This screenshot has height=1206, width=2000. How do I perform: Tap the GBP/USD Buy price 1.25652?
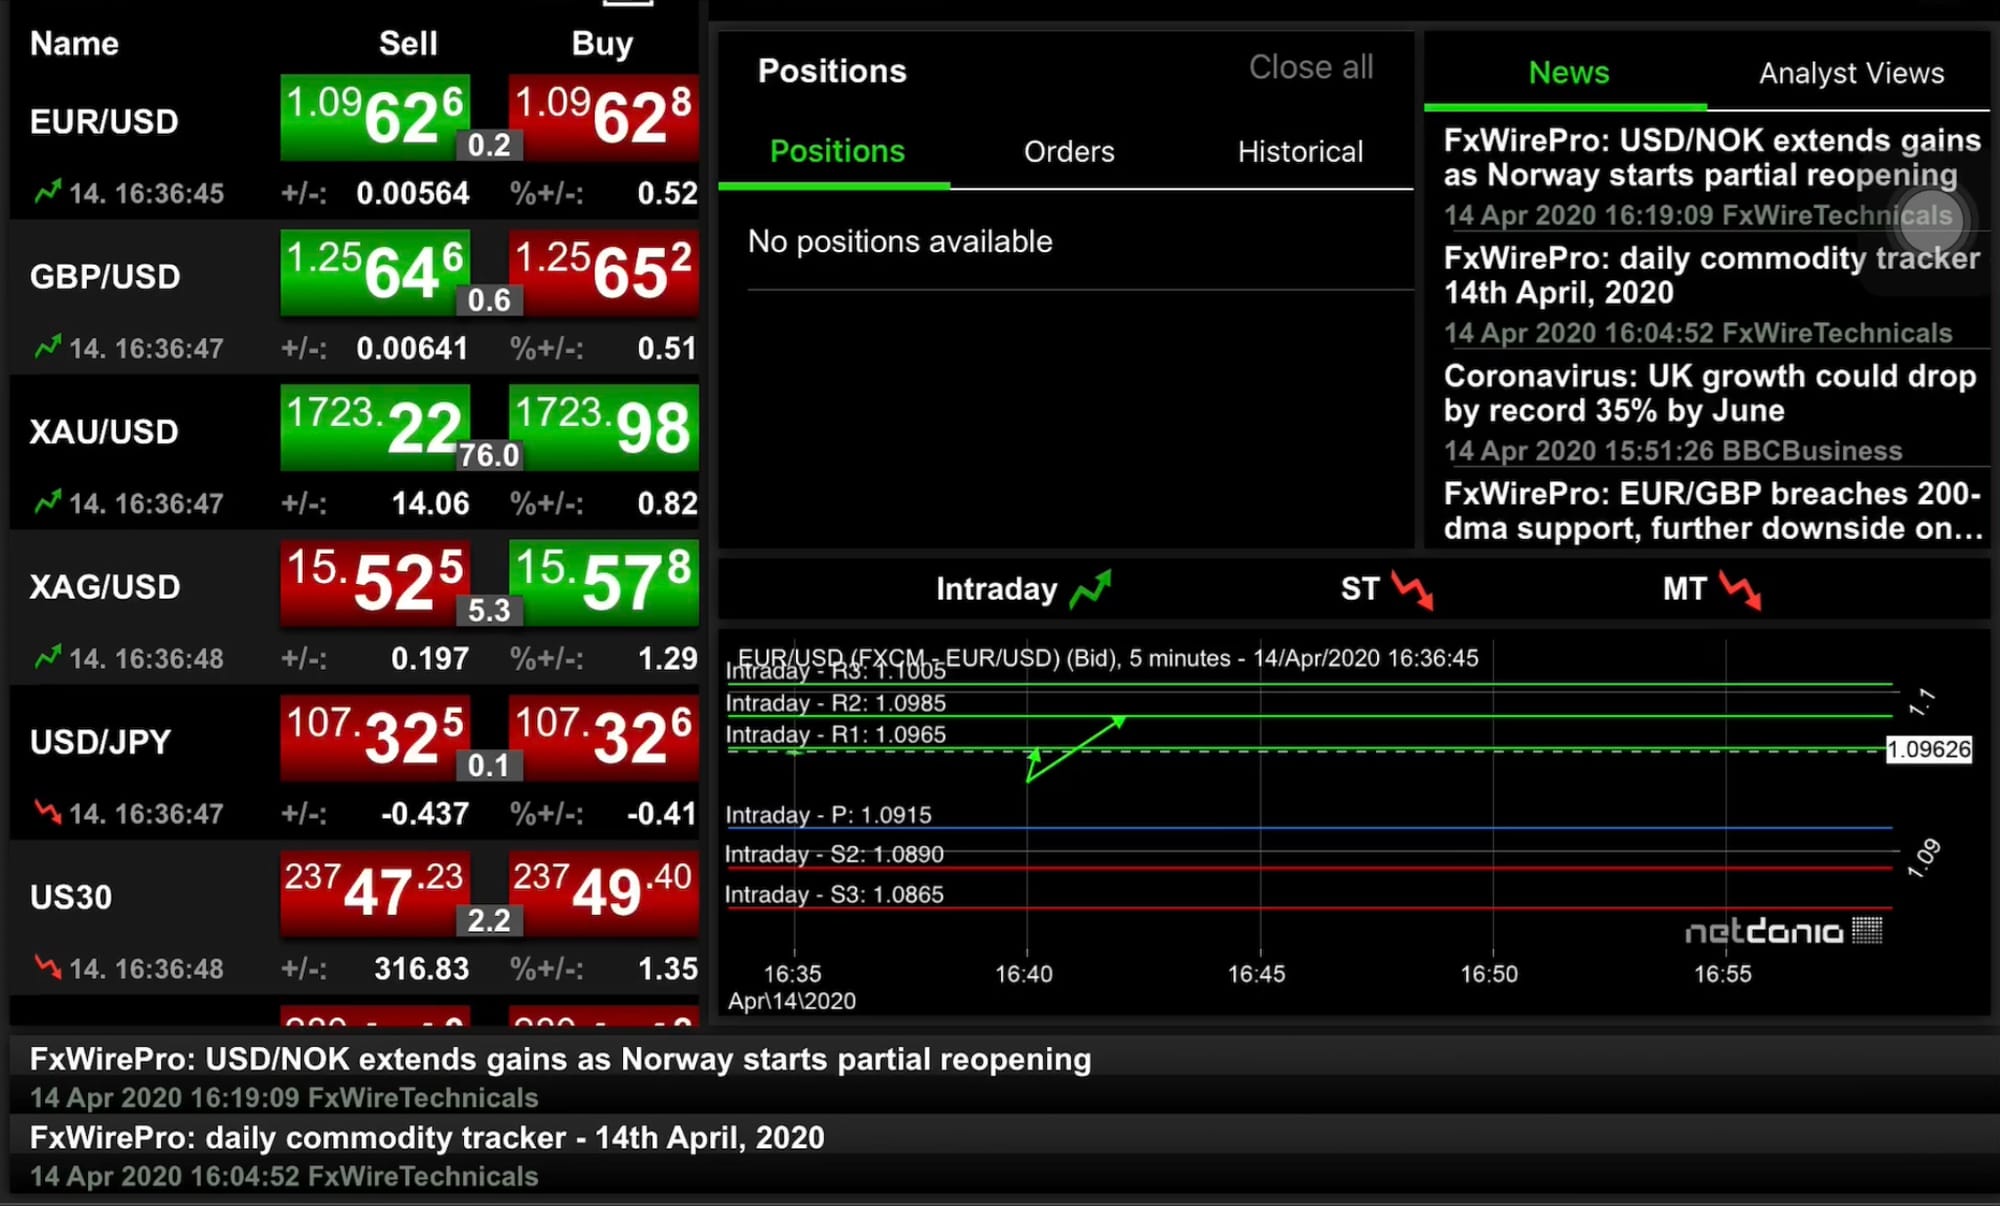[x=603, y=272]
